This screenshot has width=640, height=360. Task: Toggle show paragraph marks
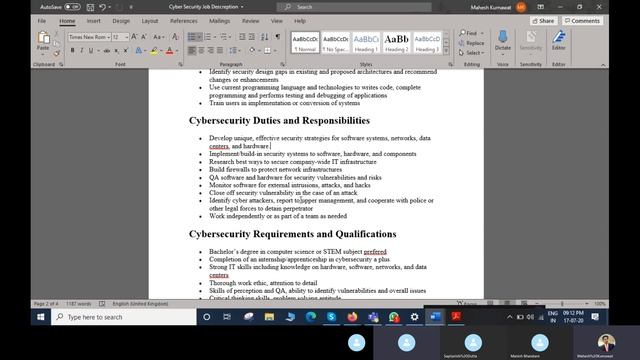278,37
